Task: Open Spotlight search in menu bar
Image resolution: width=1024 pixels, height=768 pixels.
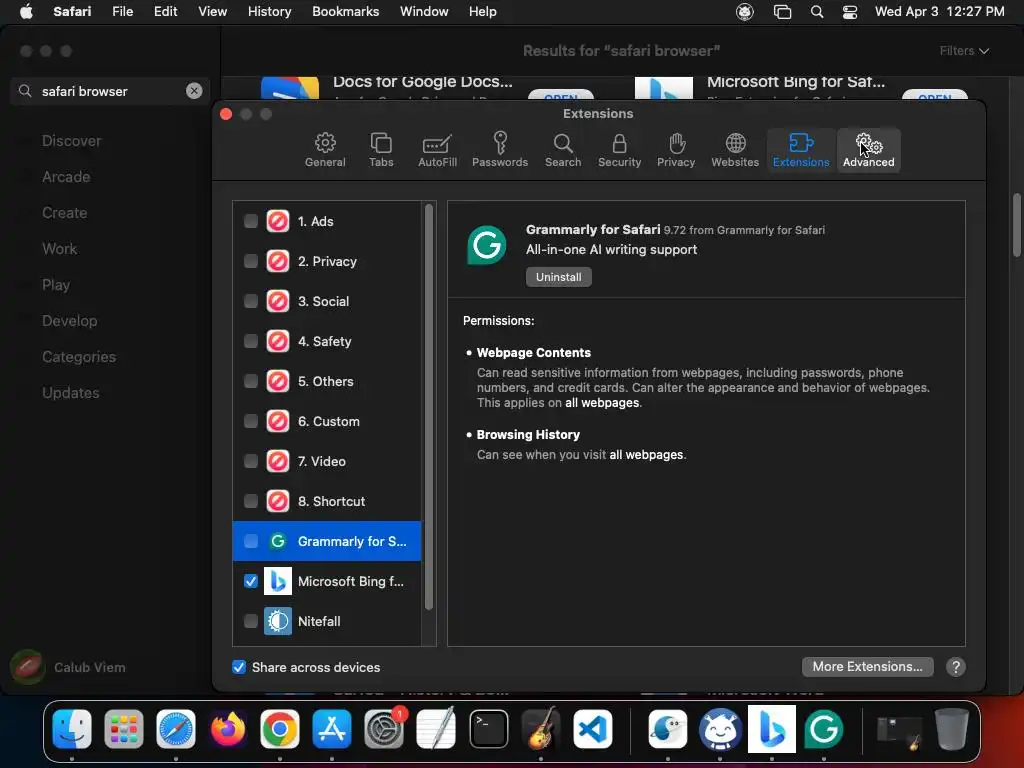Action: click(816, 12)
